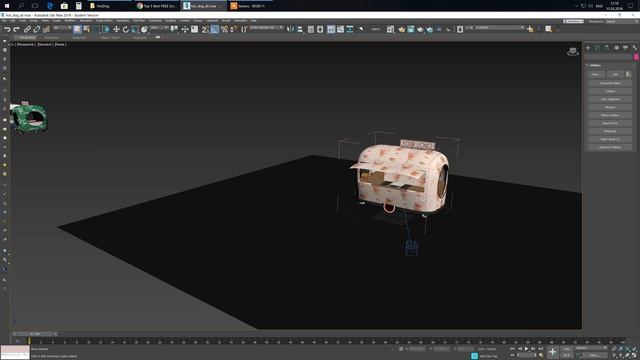
Task: Toggle Key Mode next to frame field
Action: pos(512,355)
